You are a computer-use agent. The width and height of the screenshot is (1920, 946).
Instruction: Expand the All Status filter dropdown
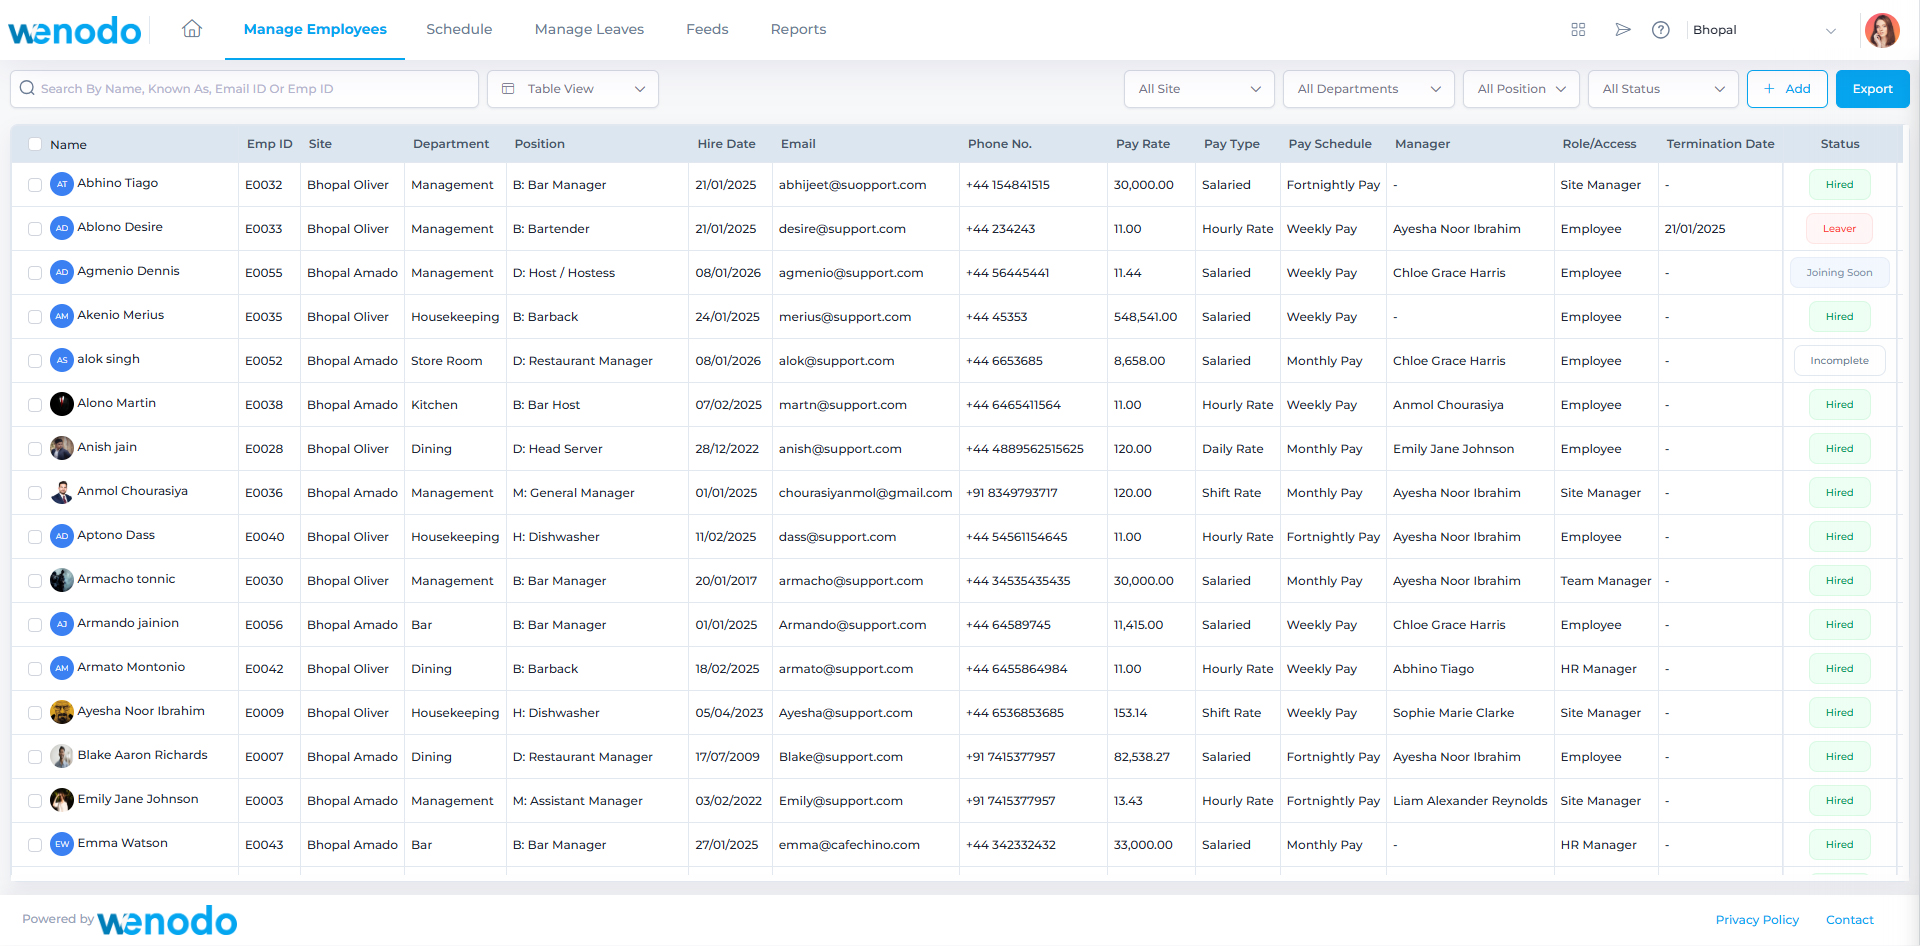tap(1662, 88)
